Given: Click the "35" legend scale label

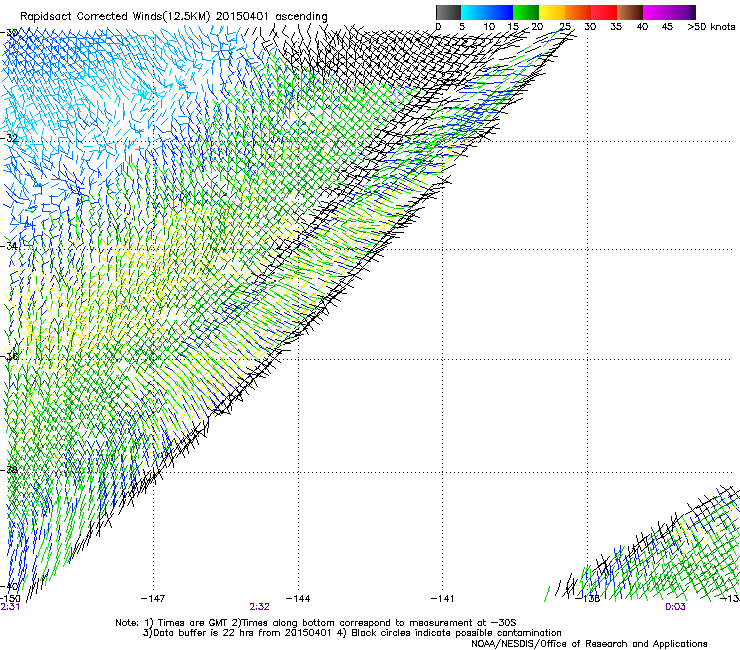Looking at the screenshot, I should [x=616, y=27].
